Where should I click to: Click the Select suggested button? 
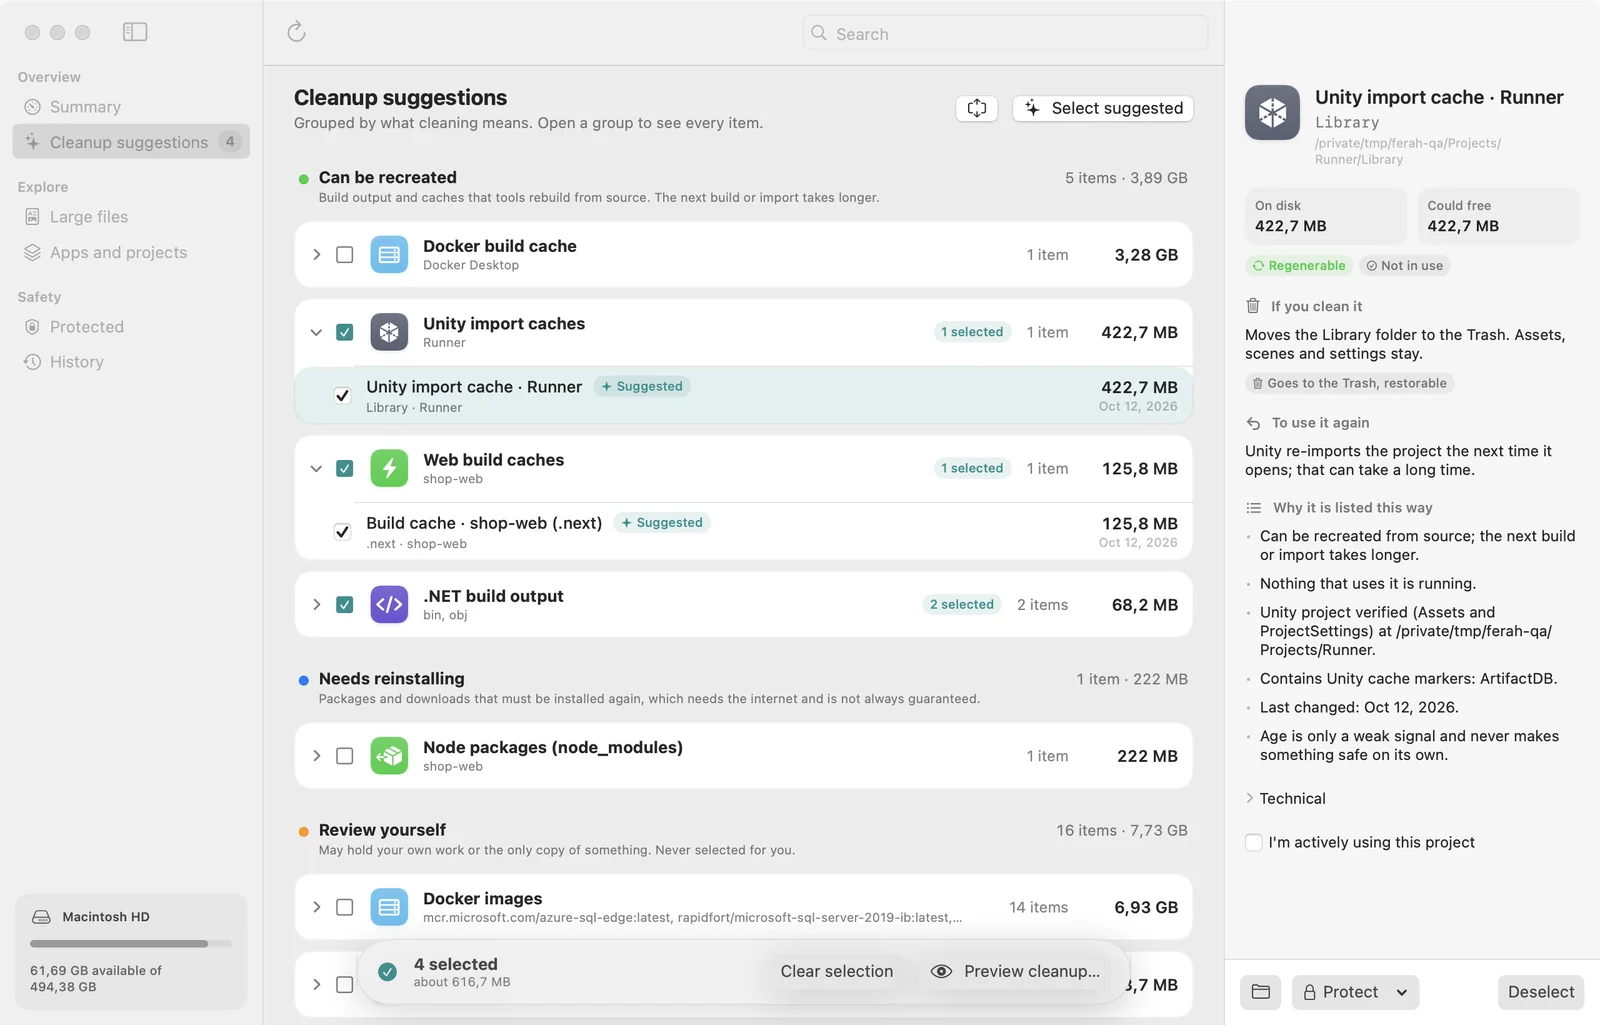(1103, 108)
